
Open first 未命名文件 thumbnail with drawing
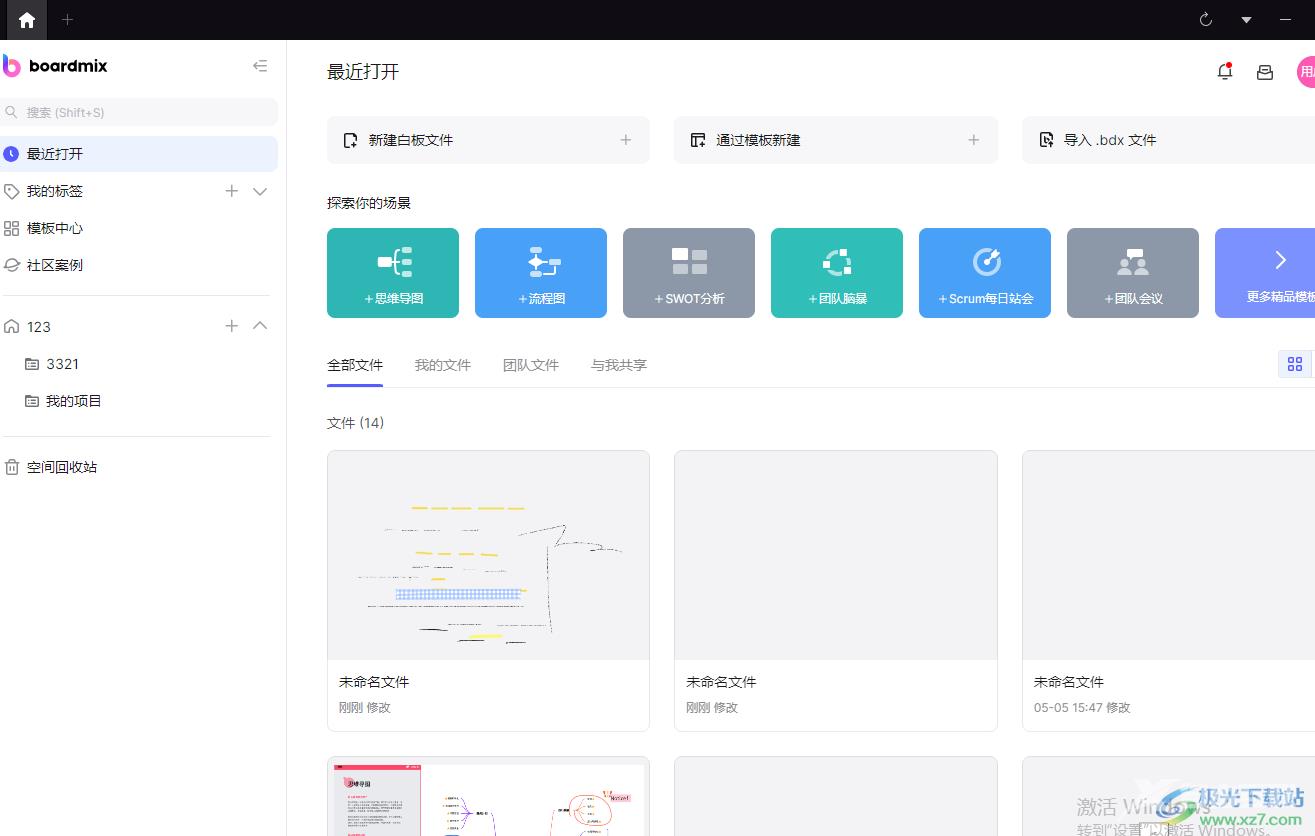pyautogui.click(x=488, y=555)
